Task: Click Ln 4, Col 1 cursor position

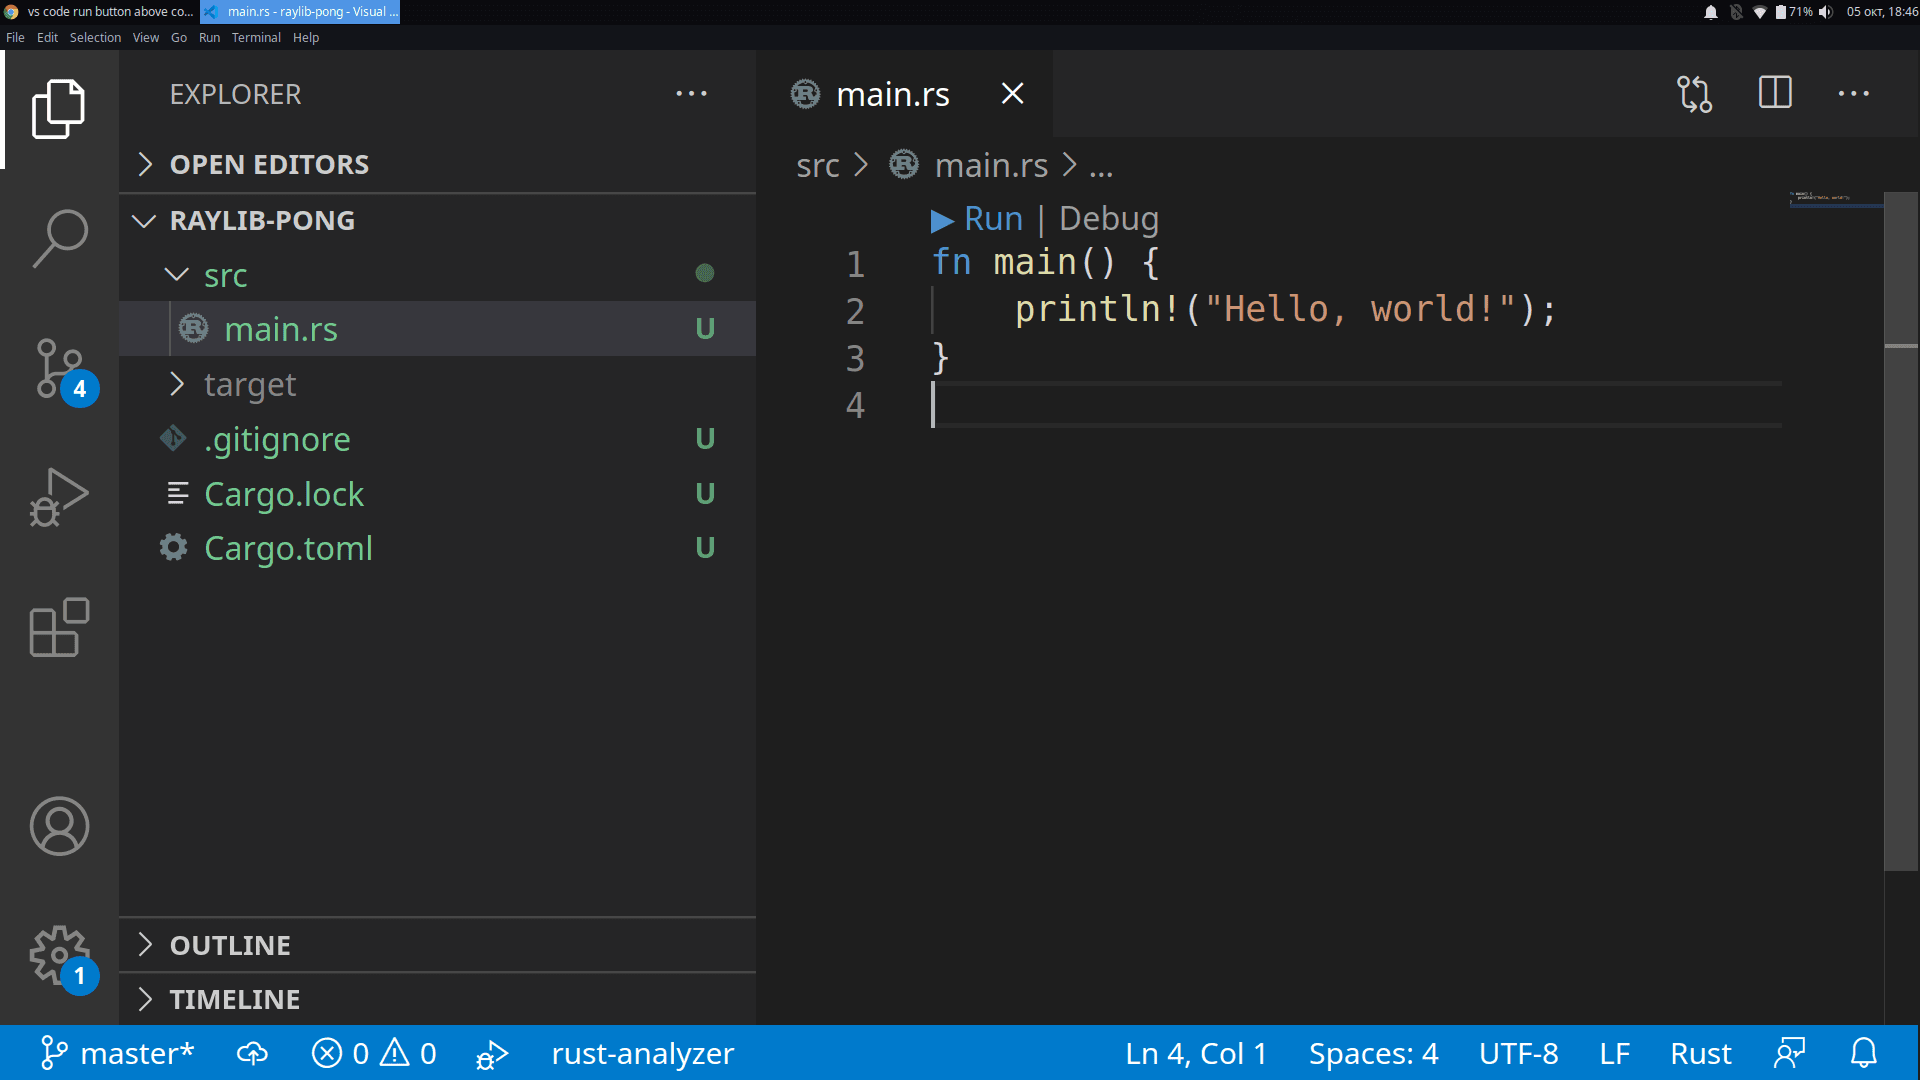Action: click(1196, 1053)
